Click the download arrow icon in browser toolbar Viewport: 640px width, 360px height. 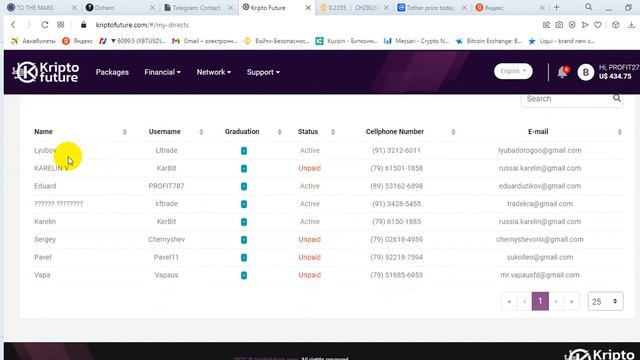point(631,25)
